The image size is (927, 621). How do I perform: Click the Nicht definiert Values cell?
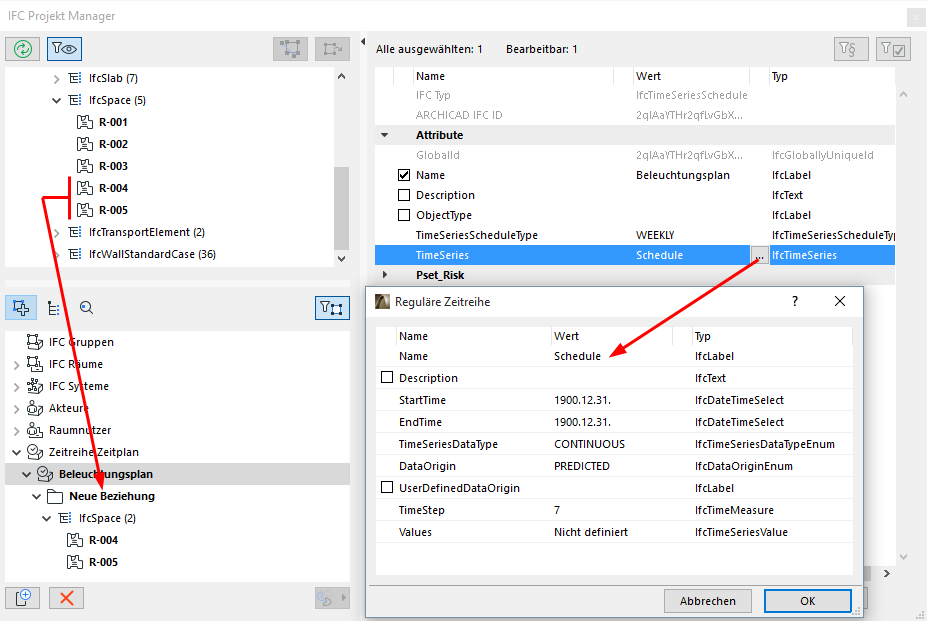591,532
